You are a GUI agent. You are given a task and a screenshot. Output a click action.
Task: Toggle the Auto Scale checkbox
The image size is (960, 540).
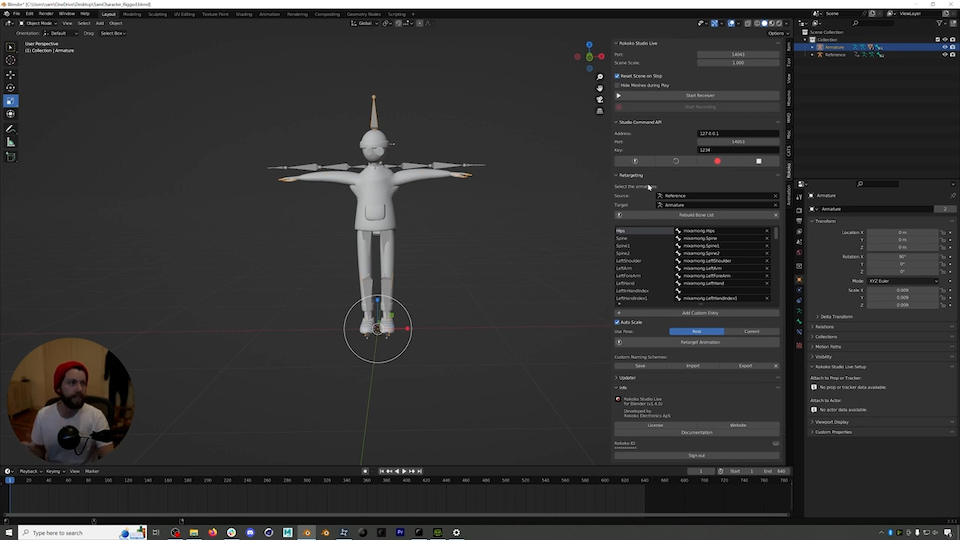point(617,322)
